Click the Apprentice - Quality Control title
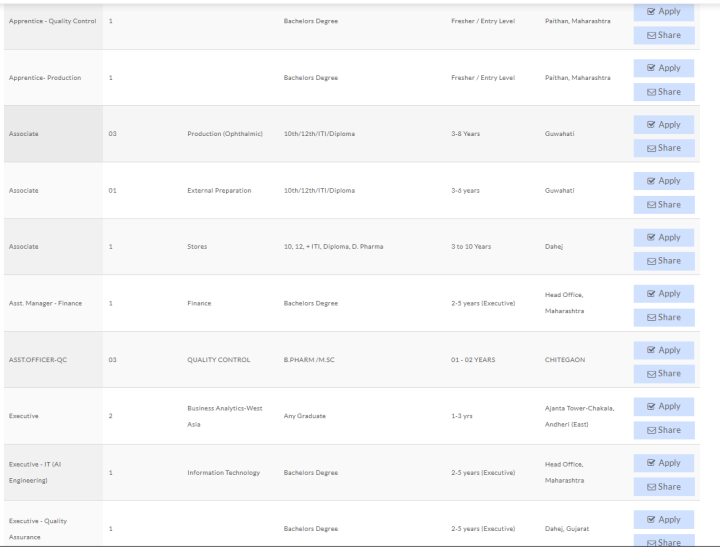720x547 pixels. click(52, 21)
